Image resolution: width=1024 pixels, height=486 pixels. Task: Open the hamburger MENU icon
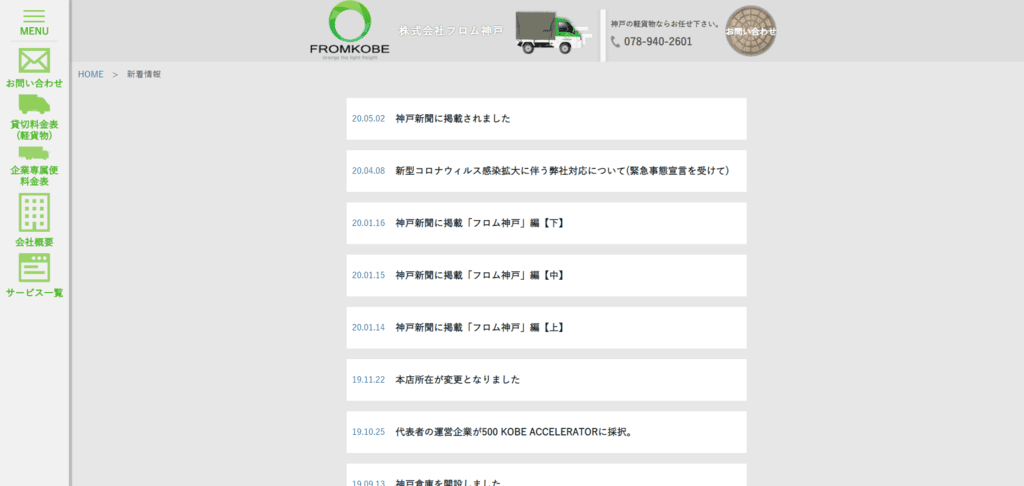pyautogui.click(x=34, y=17)
